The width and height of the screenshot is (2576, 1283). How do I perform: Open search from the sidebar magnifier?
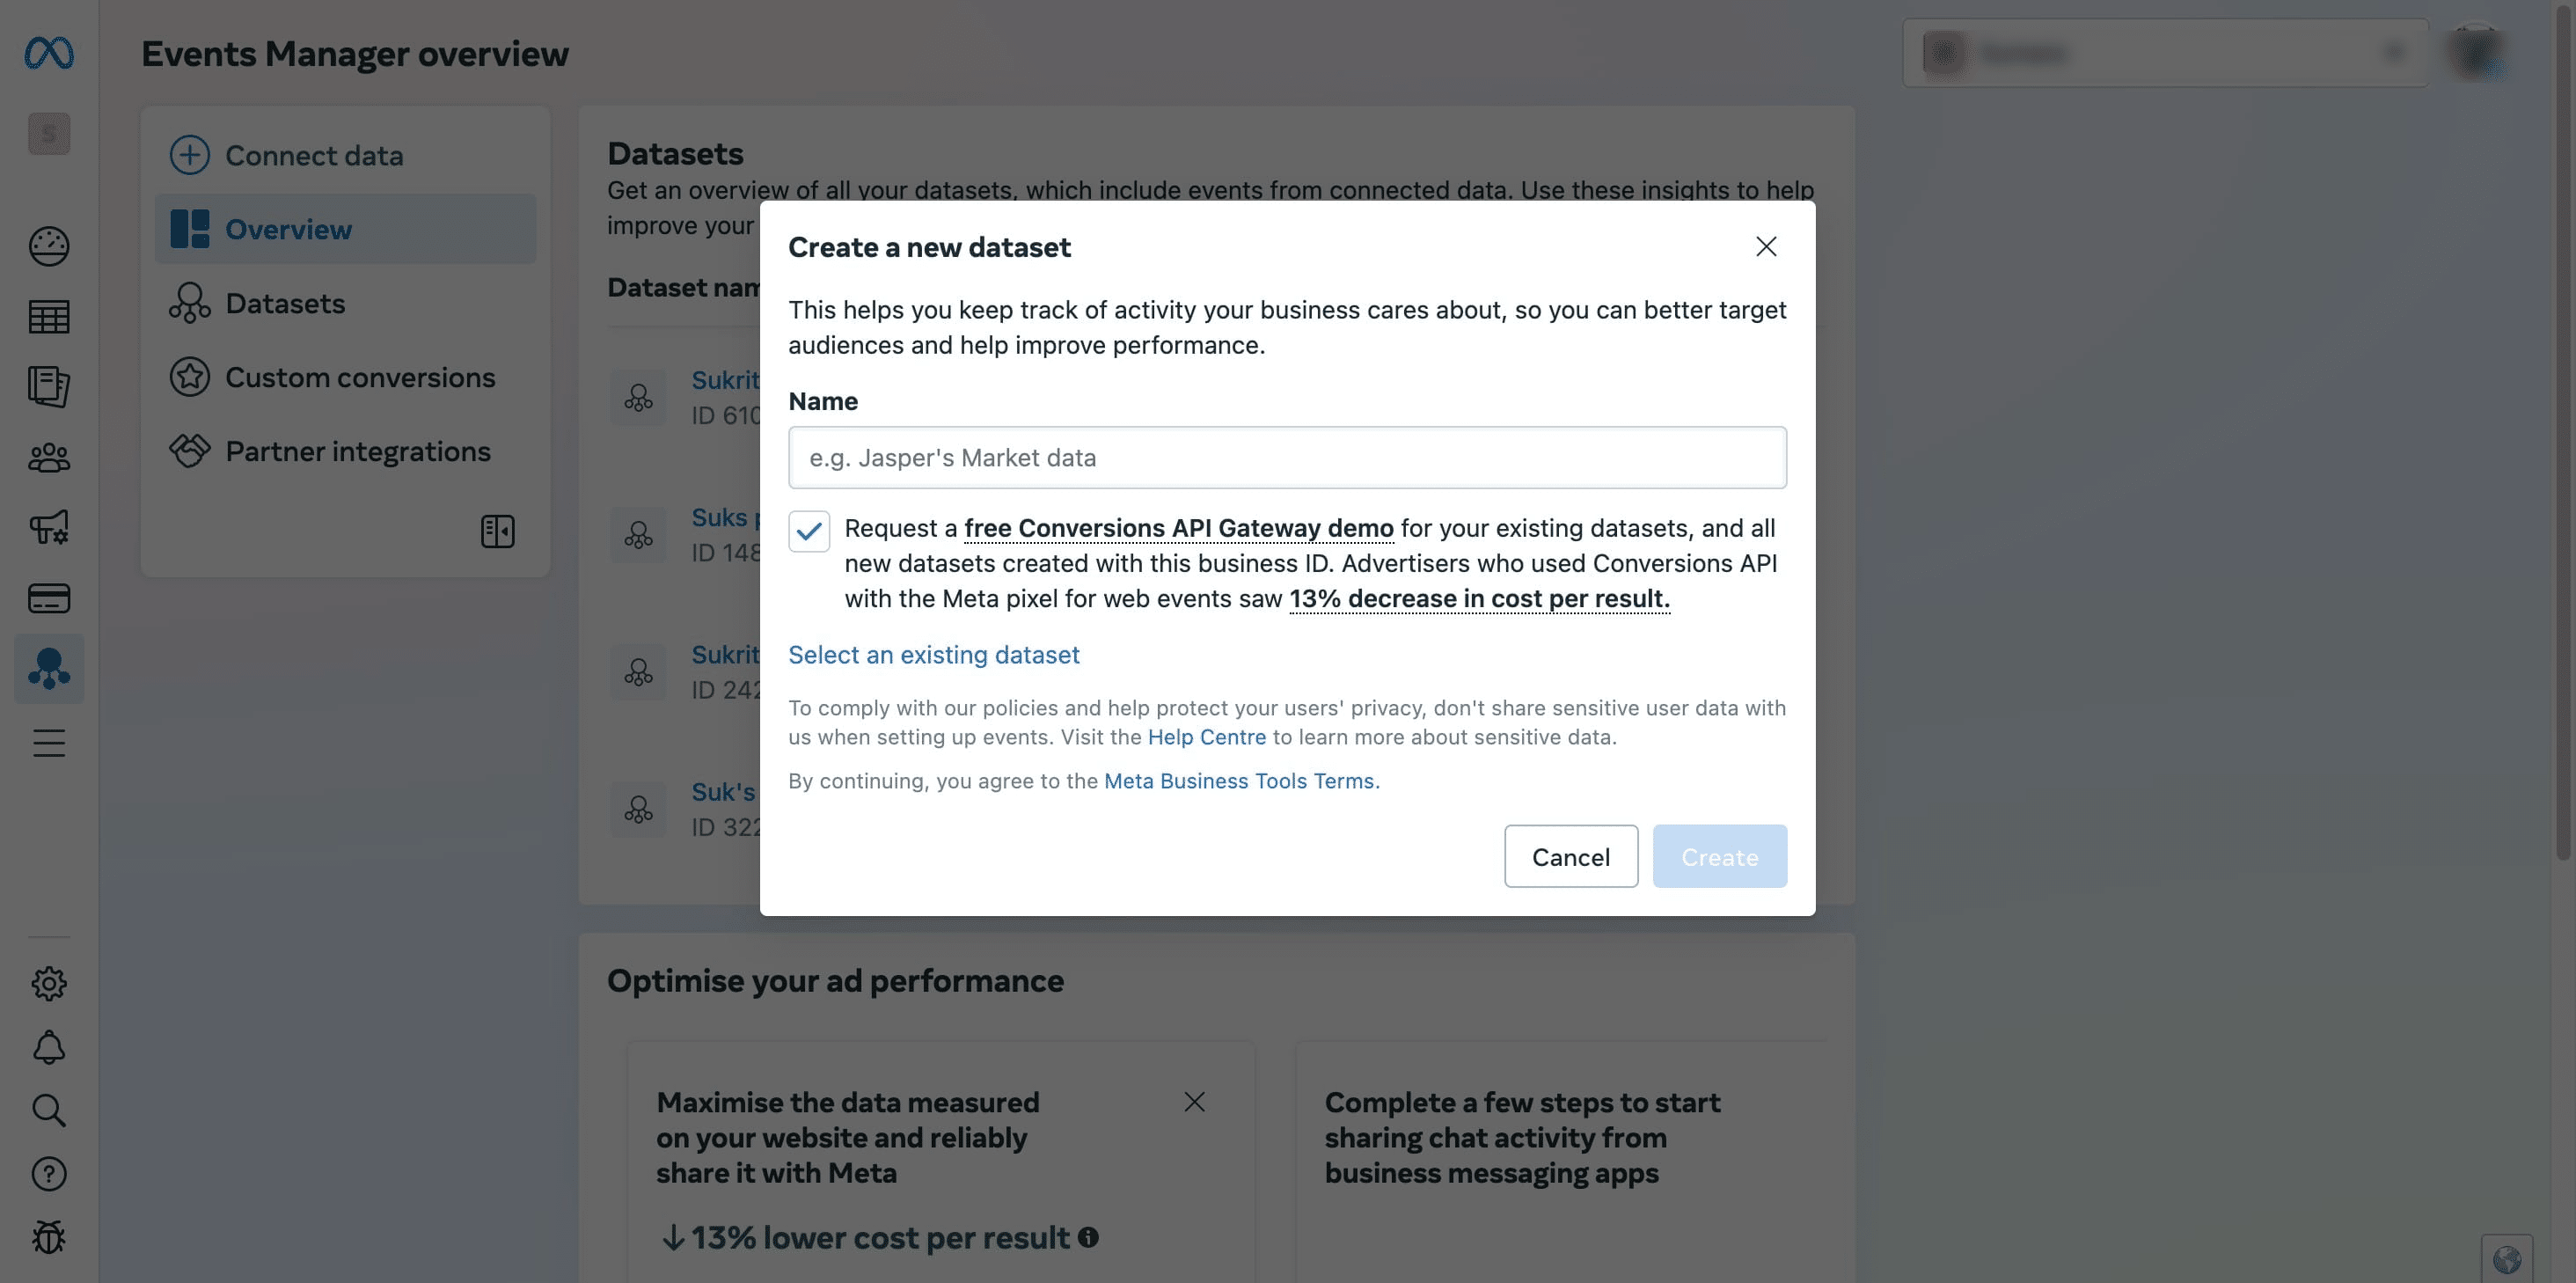(48, 1111)
